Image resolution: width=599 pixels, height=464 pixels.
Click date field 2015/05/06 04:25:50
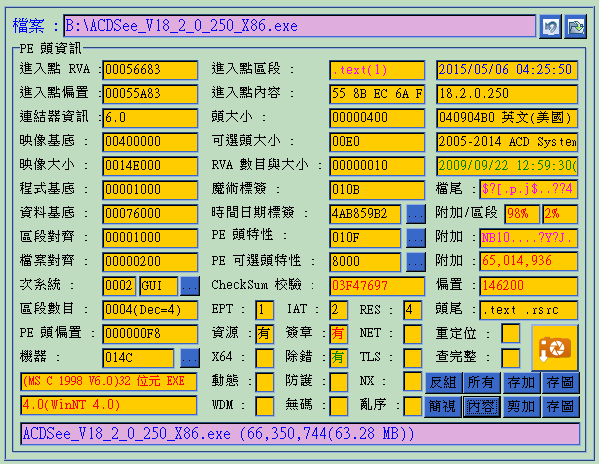507,70
